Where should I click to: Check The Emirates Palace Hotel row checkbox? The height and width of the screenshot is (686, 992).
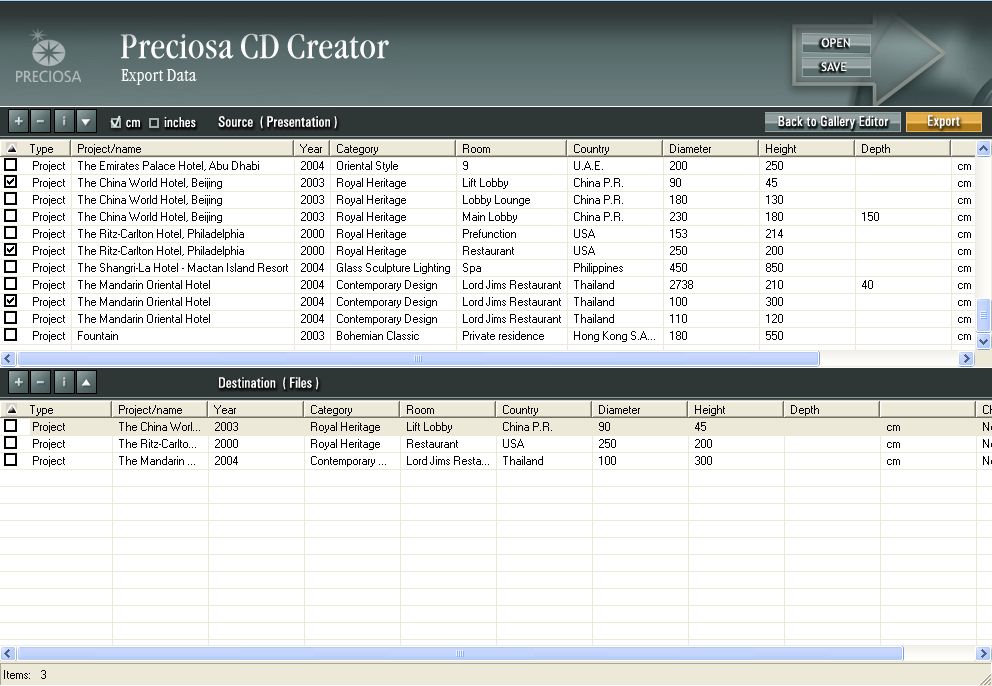pyautogui.click(x=11, y=165)
